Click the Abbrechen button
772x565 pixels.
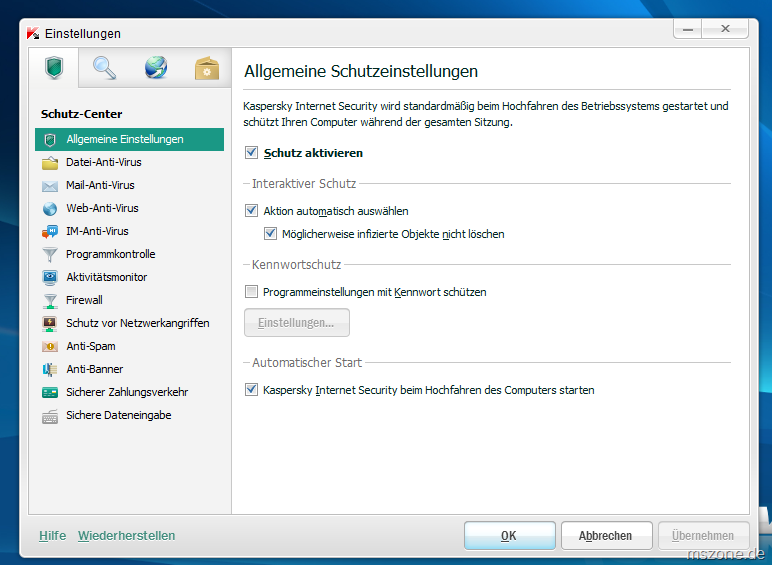(605, 536)
